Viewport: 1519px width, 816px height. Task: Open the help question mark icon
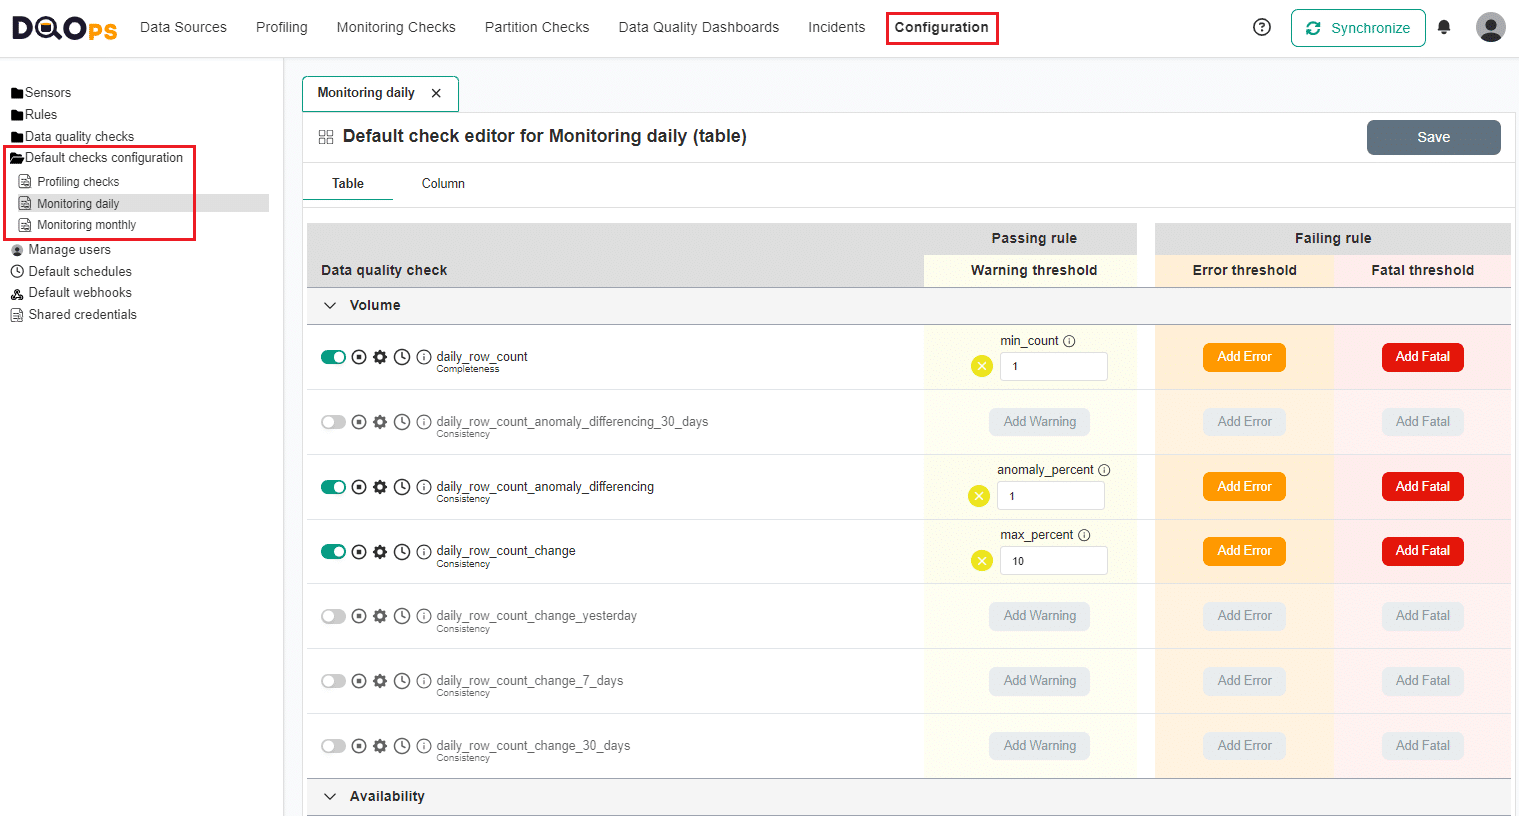(x=1261, y=27)
